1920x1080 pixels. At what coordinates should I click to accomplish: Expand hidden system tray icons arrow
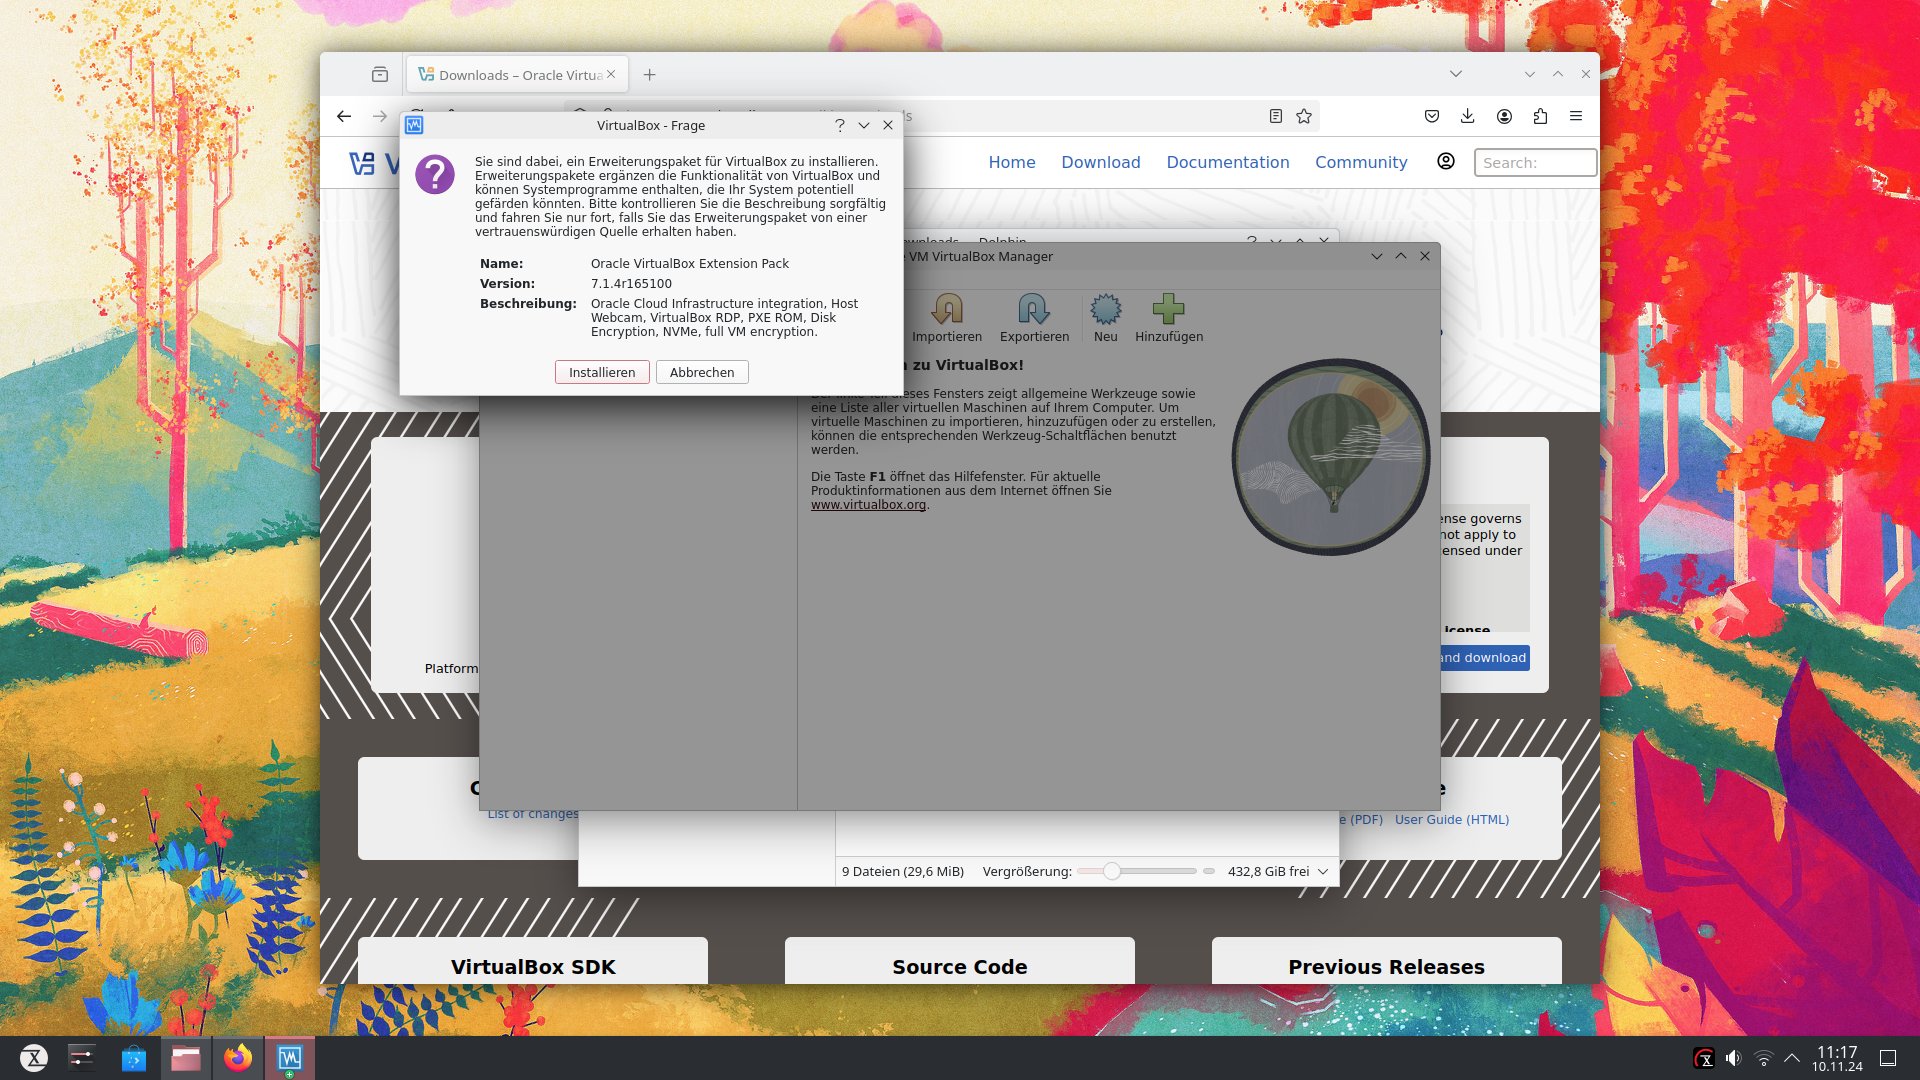coord(1792,1058)
